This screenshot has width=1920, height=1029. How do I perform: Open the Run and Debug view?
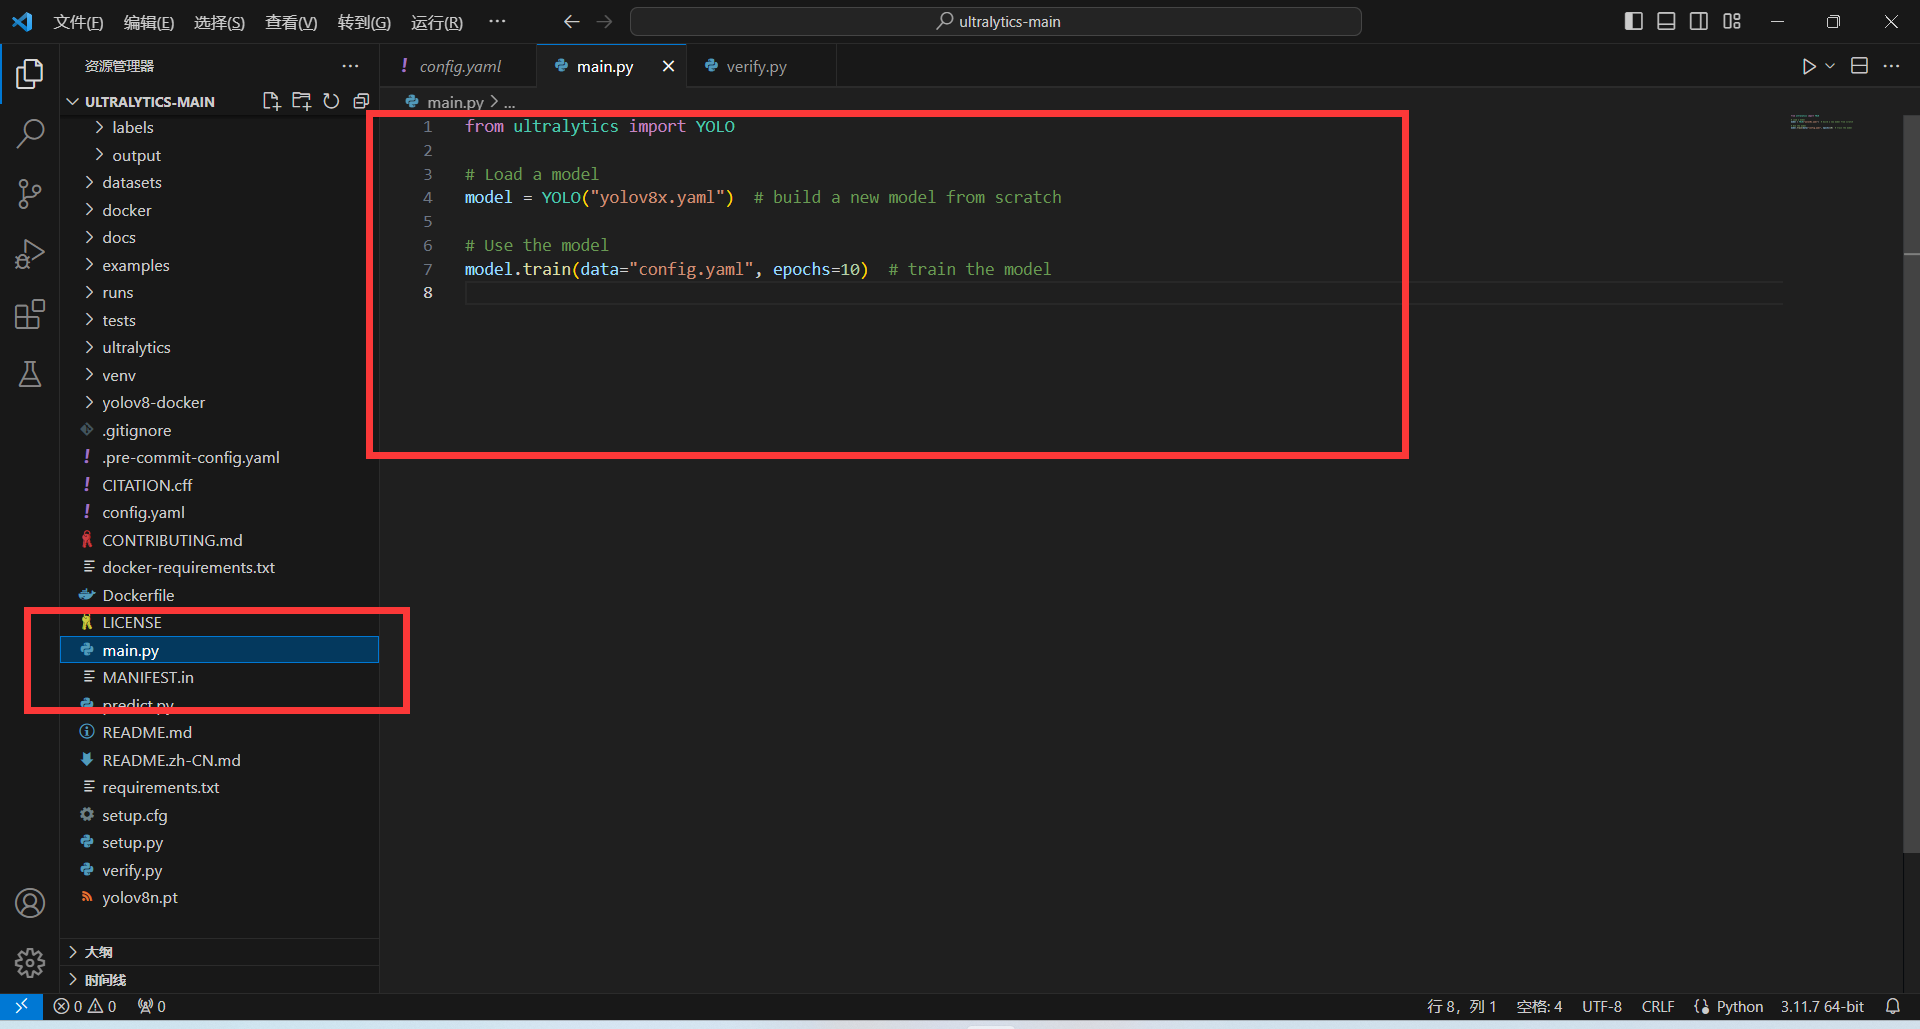[x=30, y=254]
